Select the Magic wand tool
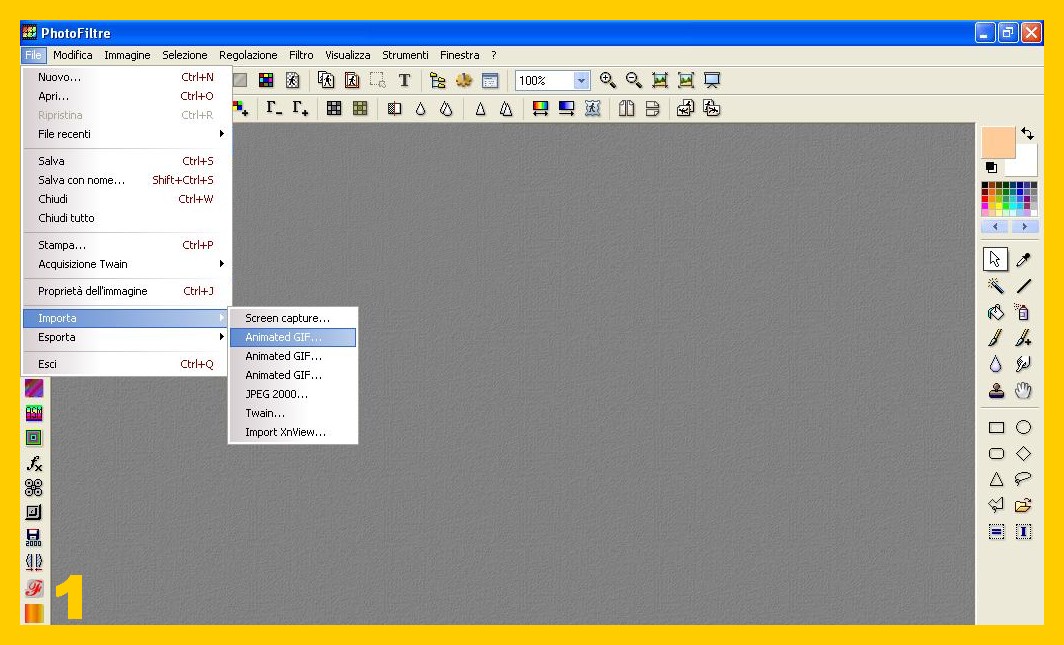1064x645 pixels. [x=995, y=287]
